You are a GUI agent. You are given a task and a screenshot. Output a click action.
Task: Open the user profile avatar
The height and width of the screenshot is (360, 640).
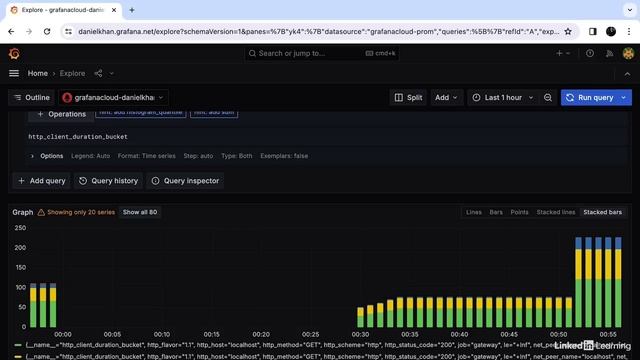pyautogui.click(x=629, y=53)
